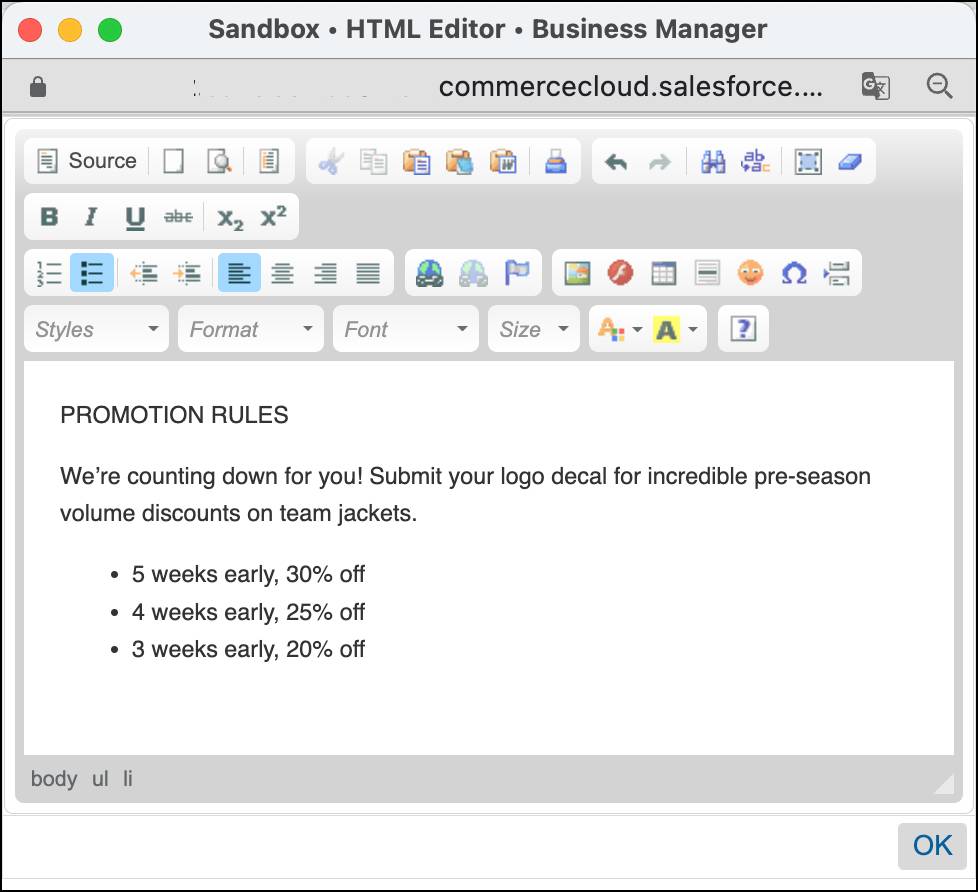Select ul in the elements path
Image resolution: width=978 pixels, height=892 pixels.
100,778
